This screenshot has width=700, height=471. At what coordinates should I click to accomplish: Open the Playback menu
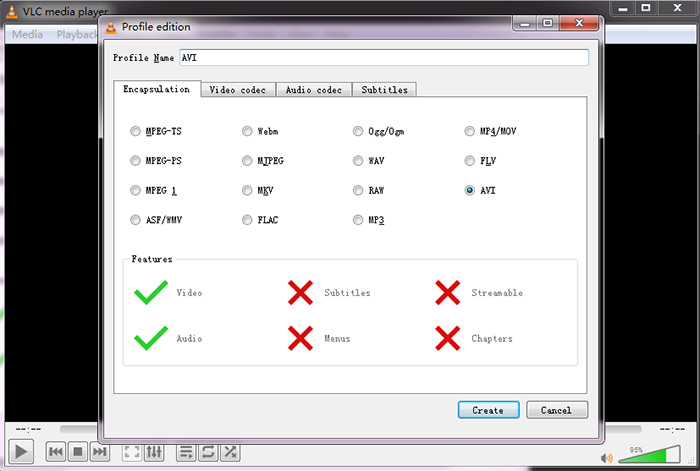tap(76, 34)
